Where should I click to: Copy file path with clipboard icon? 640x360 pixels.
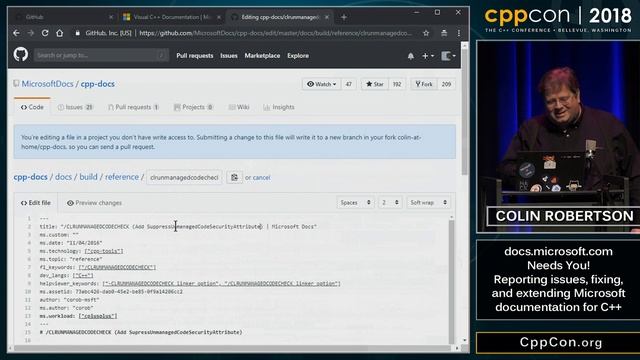(234, 178)
